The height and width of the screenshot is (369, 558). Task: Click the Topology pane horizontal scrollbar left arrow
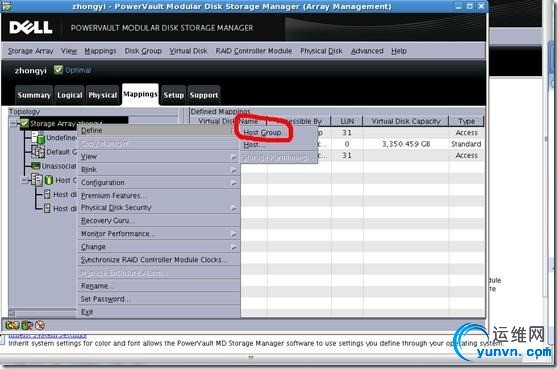12,313
